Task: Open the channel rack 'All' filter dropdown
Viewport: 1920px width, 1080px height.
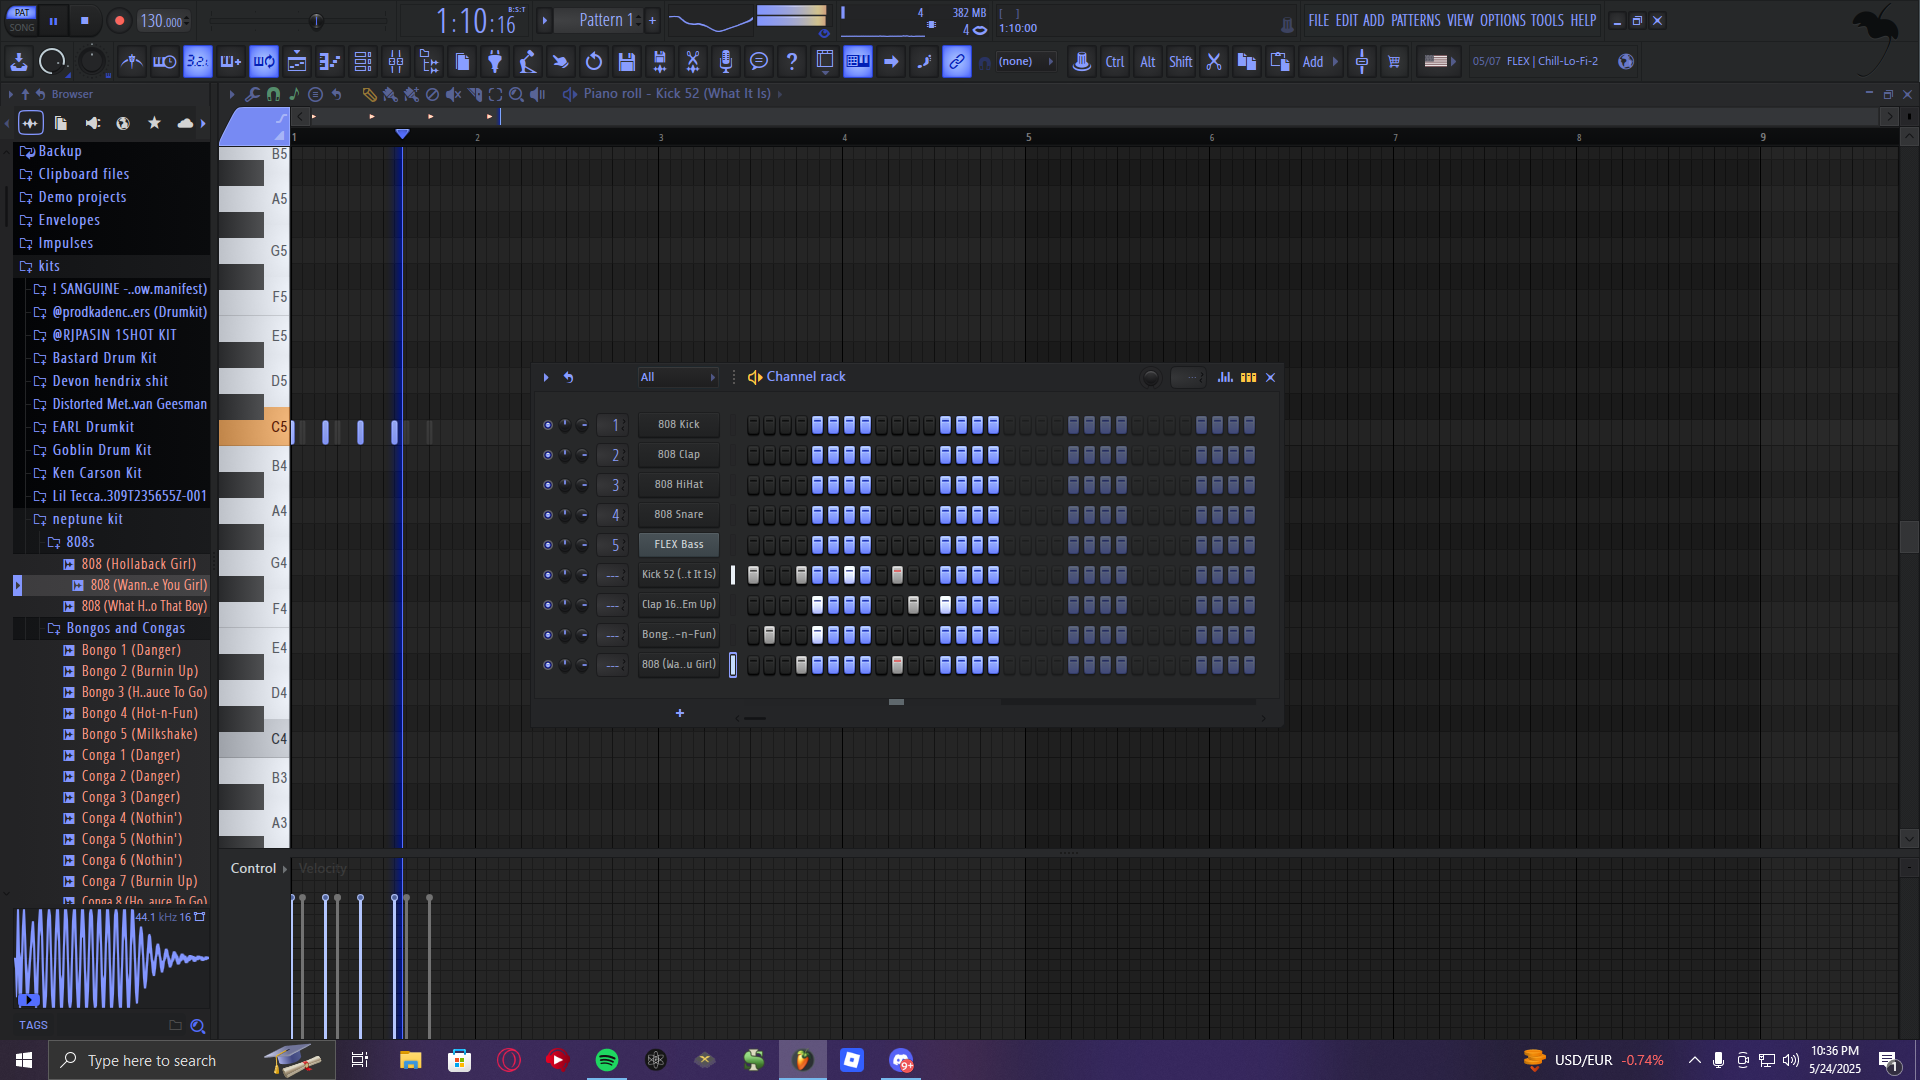Action: click(x=678, y=377)
